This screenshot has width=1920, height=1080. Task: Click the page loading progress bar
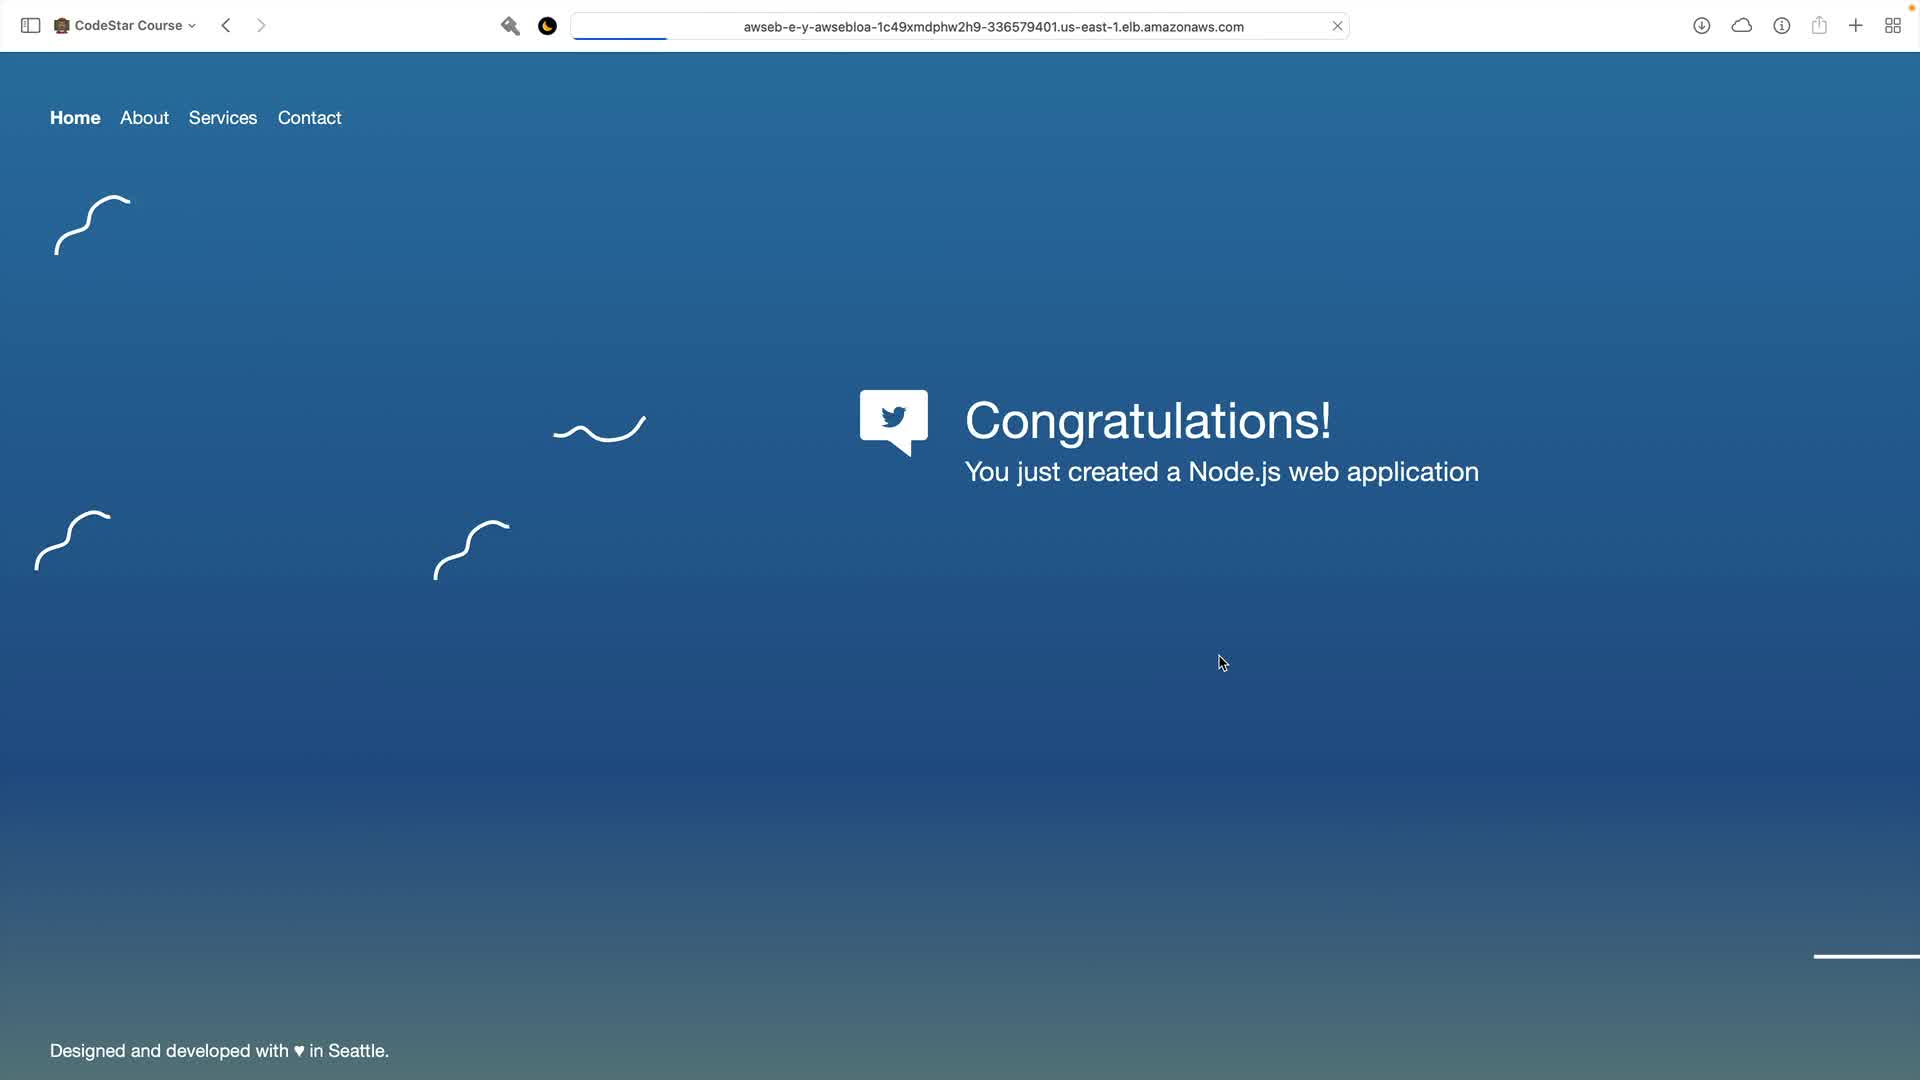tap(620, 38)
